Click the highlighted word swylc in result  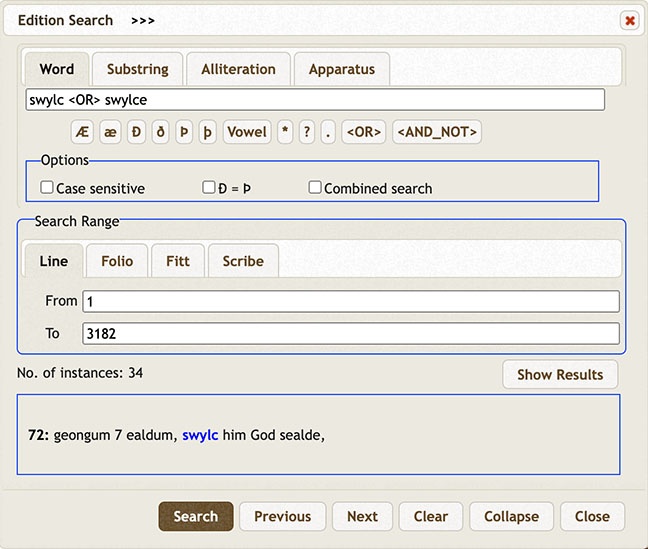click(x=200, y=435)
